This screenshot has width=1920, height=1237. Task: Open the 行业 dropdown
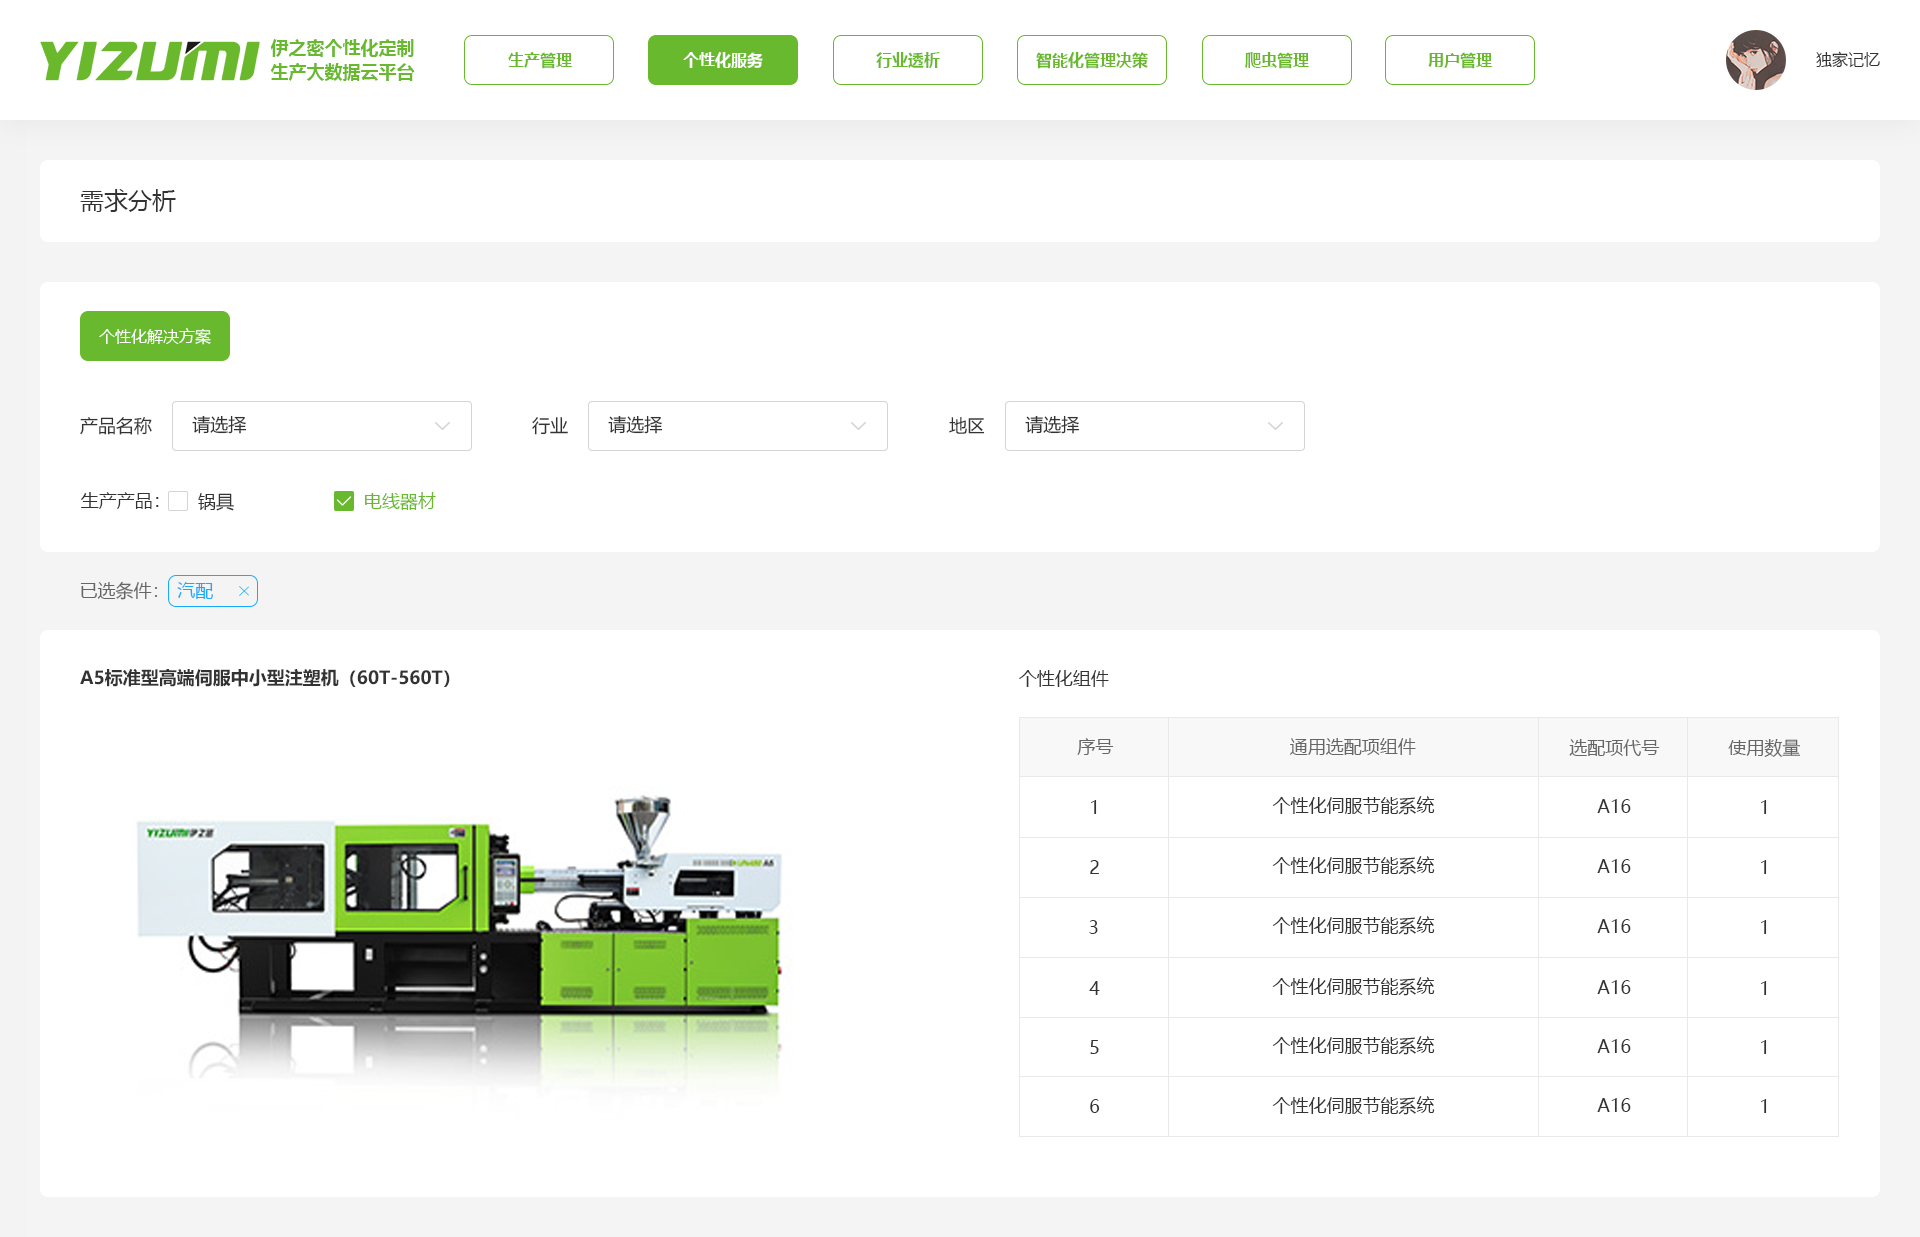(738, 426)
